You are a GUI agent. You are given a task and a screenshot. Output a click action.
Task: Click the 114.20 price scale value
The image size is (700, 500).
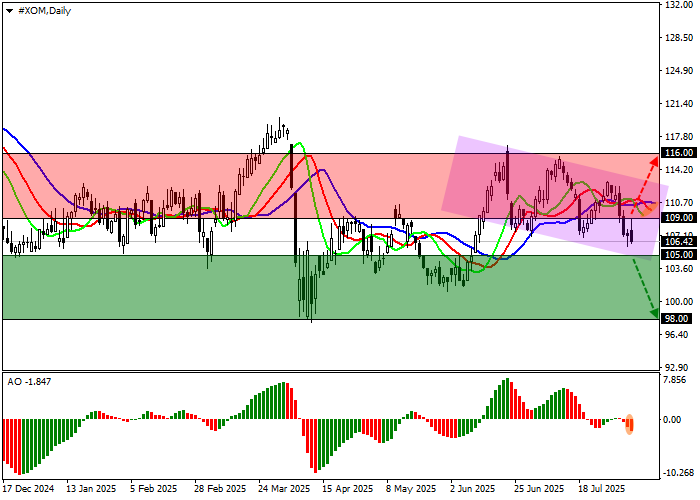coord(679,170)
